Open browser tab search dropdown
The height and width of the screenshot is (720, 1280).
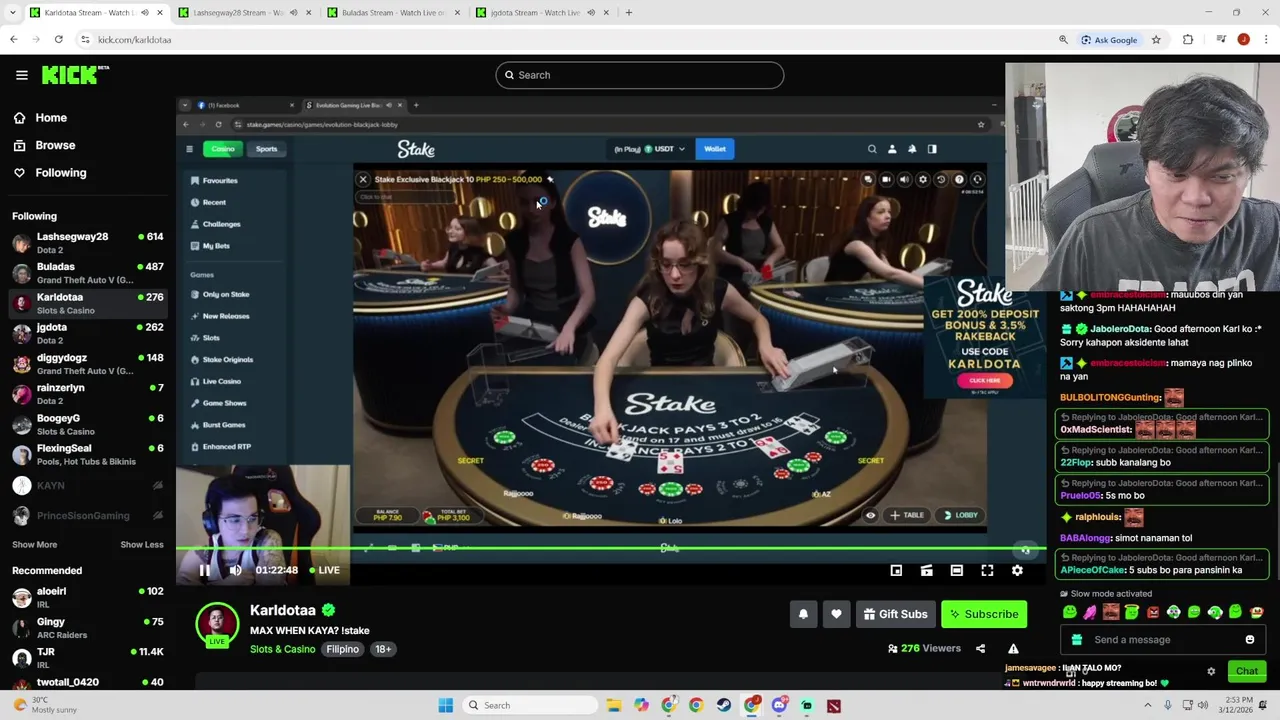[x=13, y=12]
